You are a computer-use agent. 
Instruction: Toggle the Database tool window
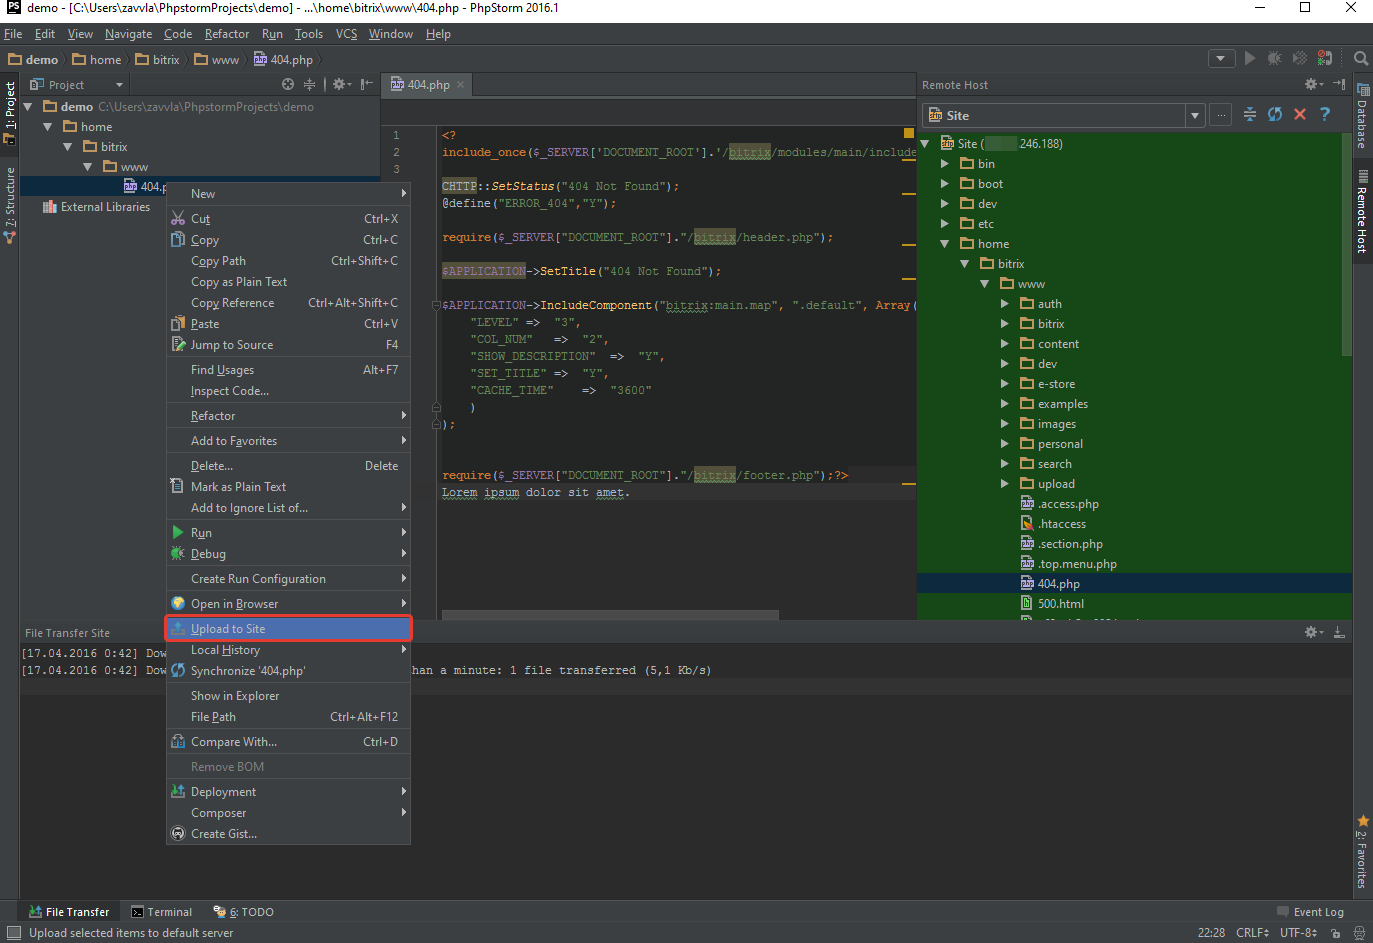[1362, 120]
